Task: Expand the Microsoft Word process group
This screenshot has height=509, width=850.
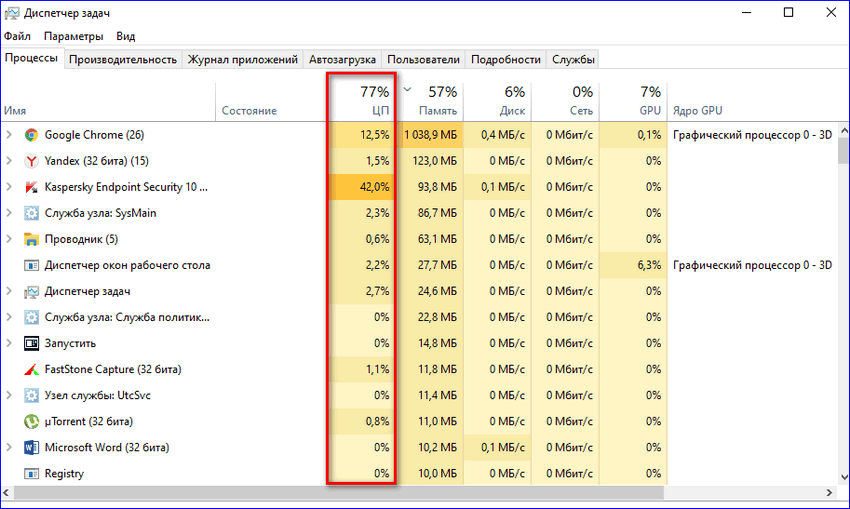Action: (x=9, y=447)
